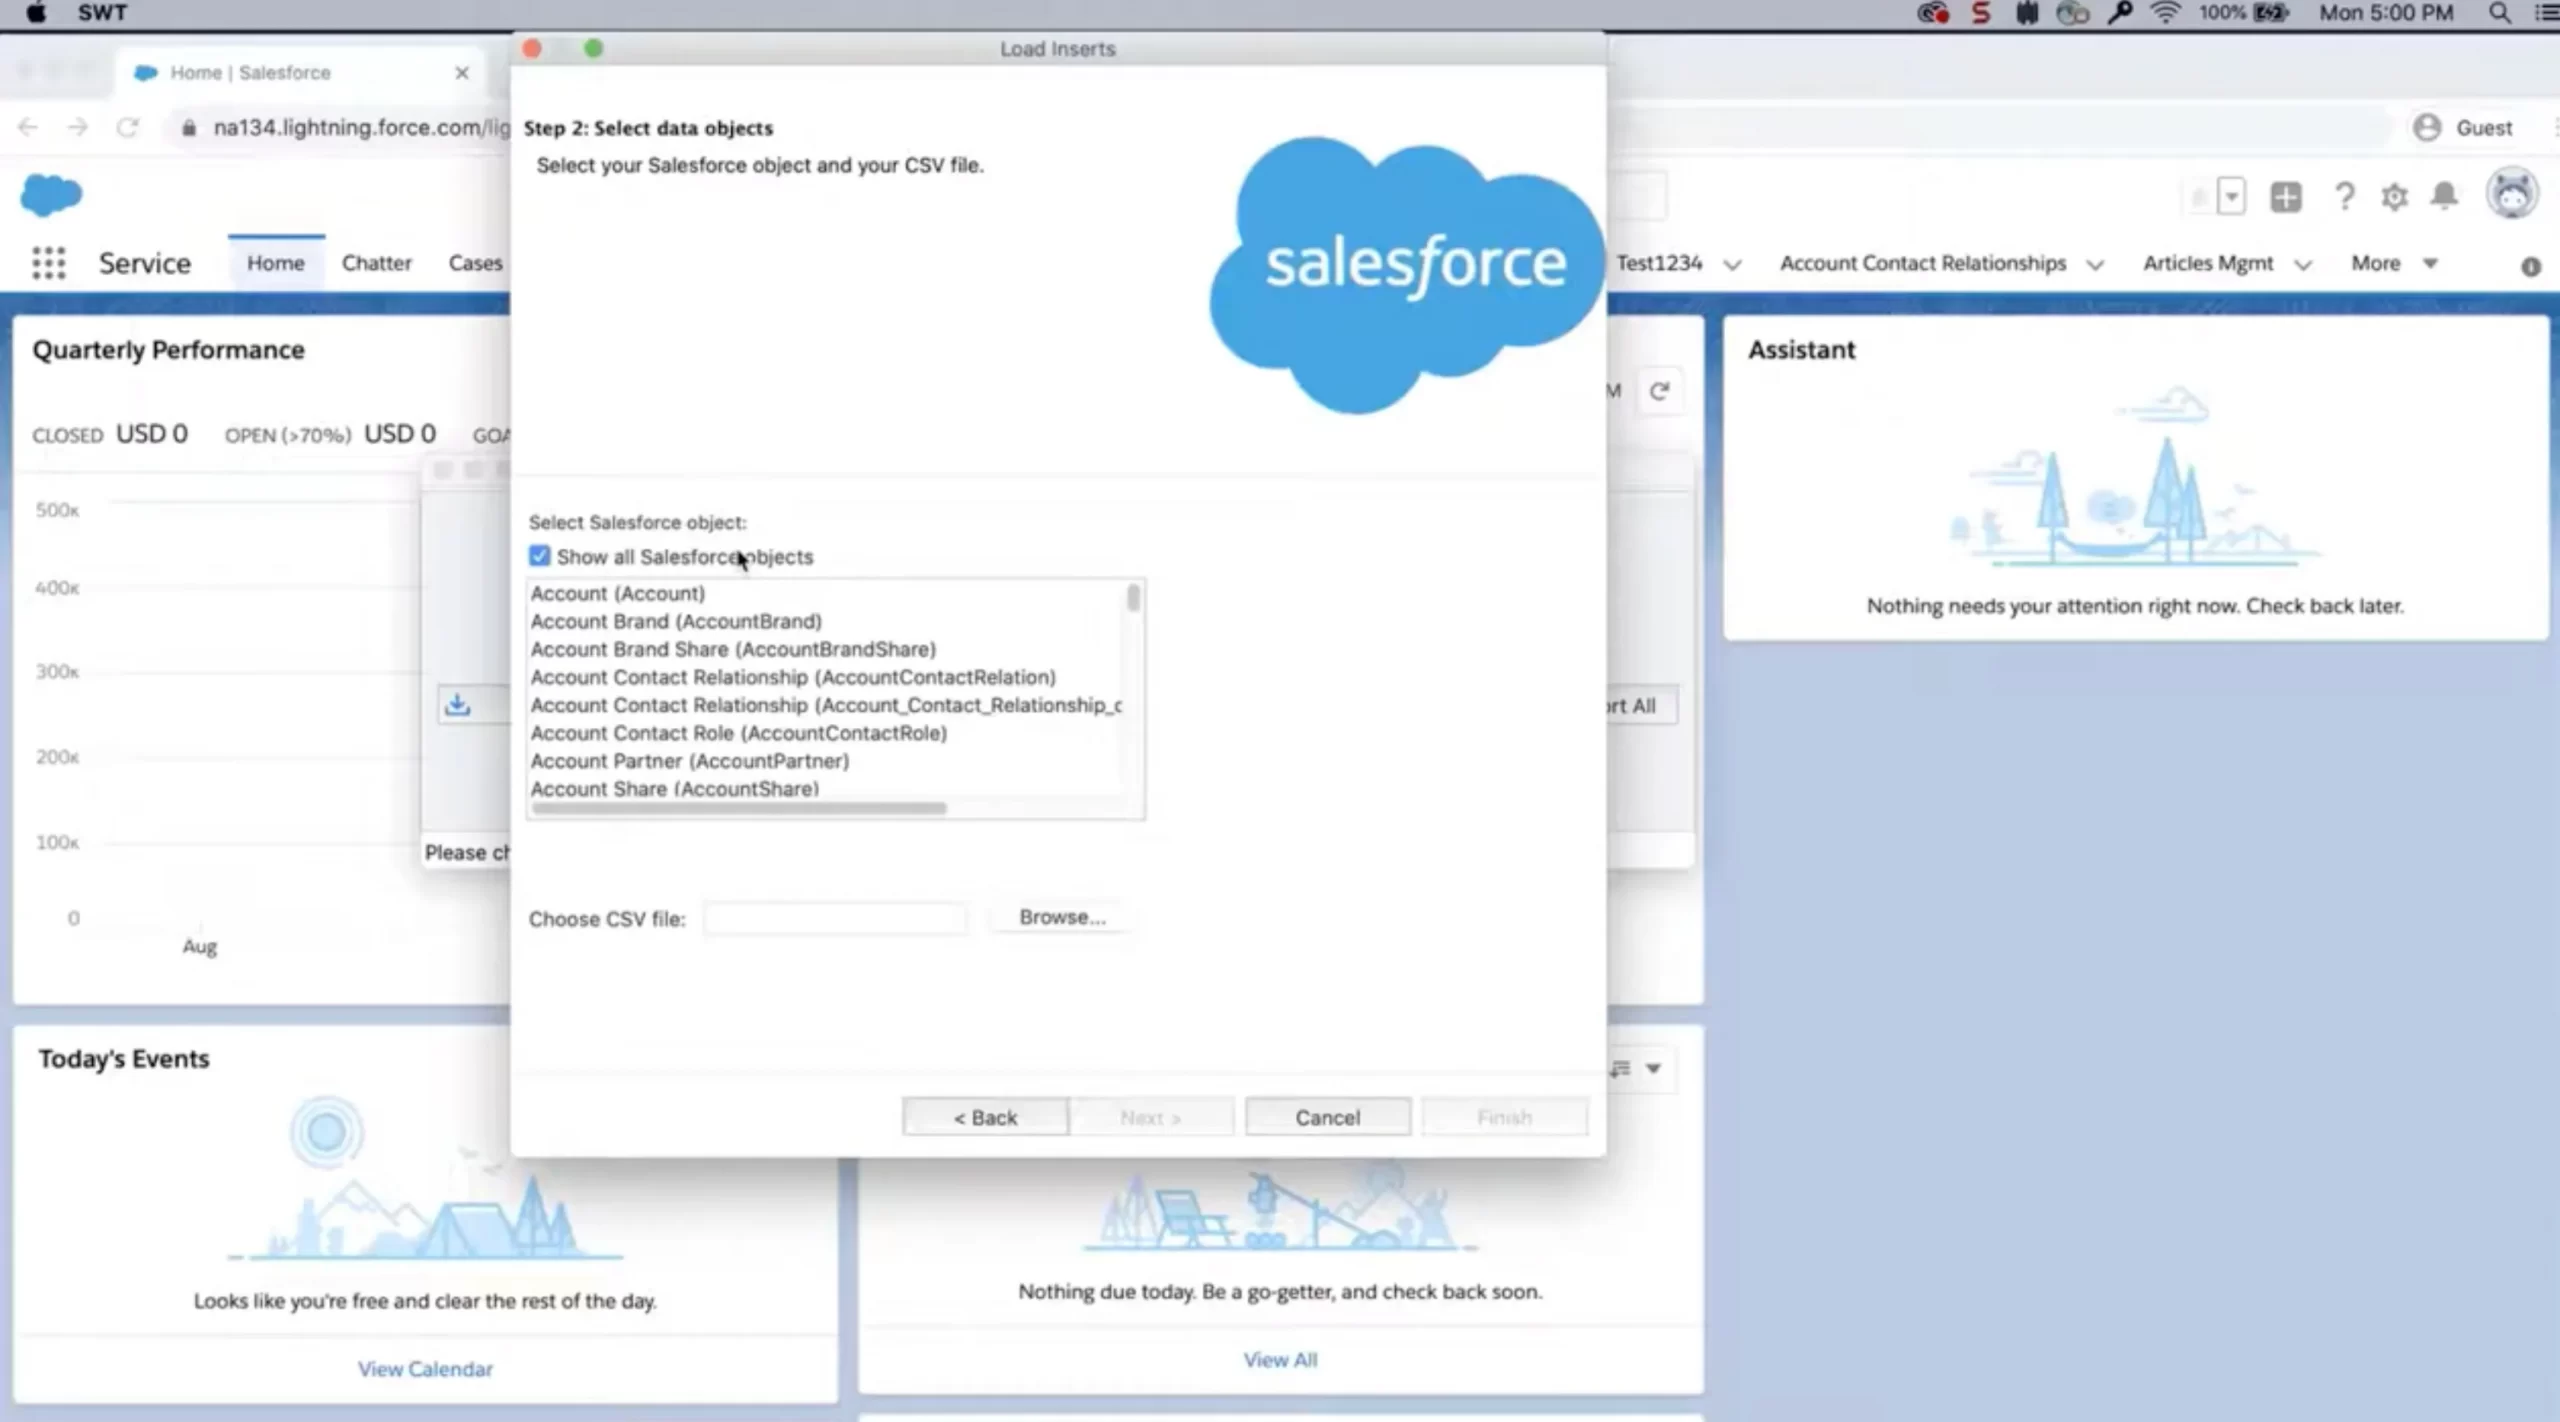Open the View Calendar link
The width and height of the screenshot is (2560, 1422).
[425, 1369]
